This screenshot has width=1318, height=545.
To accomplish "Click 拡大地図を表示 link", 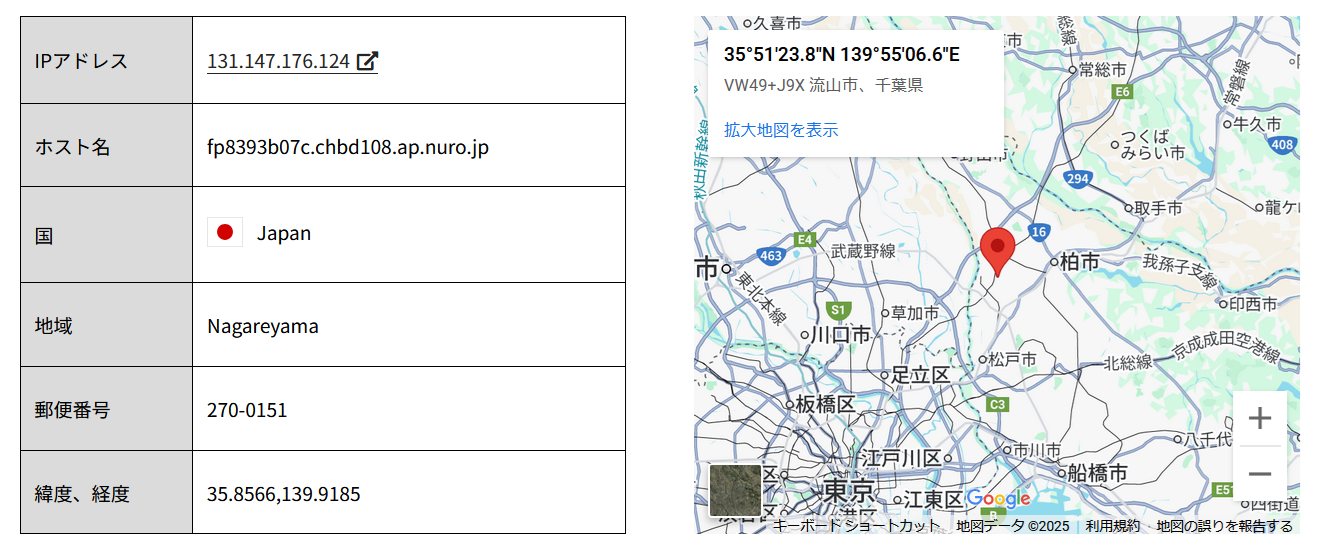I will click(781, 130).
